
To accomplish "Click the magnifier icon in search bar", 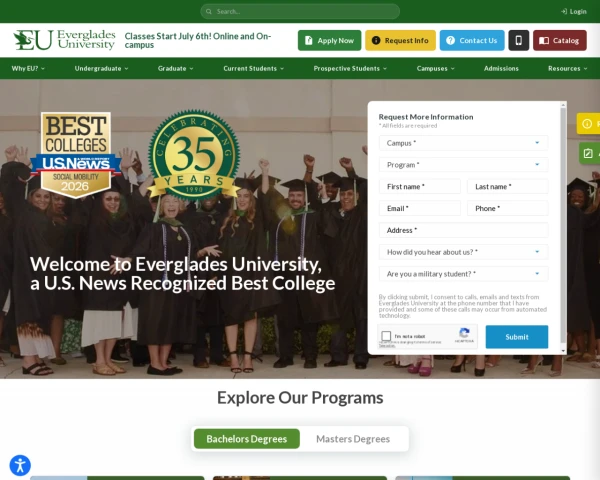I will click(x=209, y=11).
